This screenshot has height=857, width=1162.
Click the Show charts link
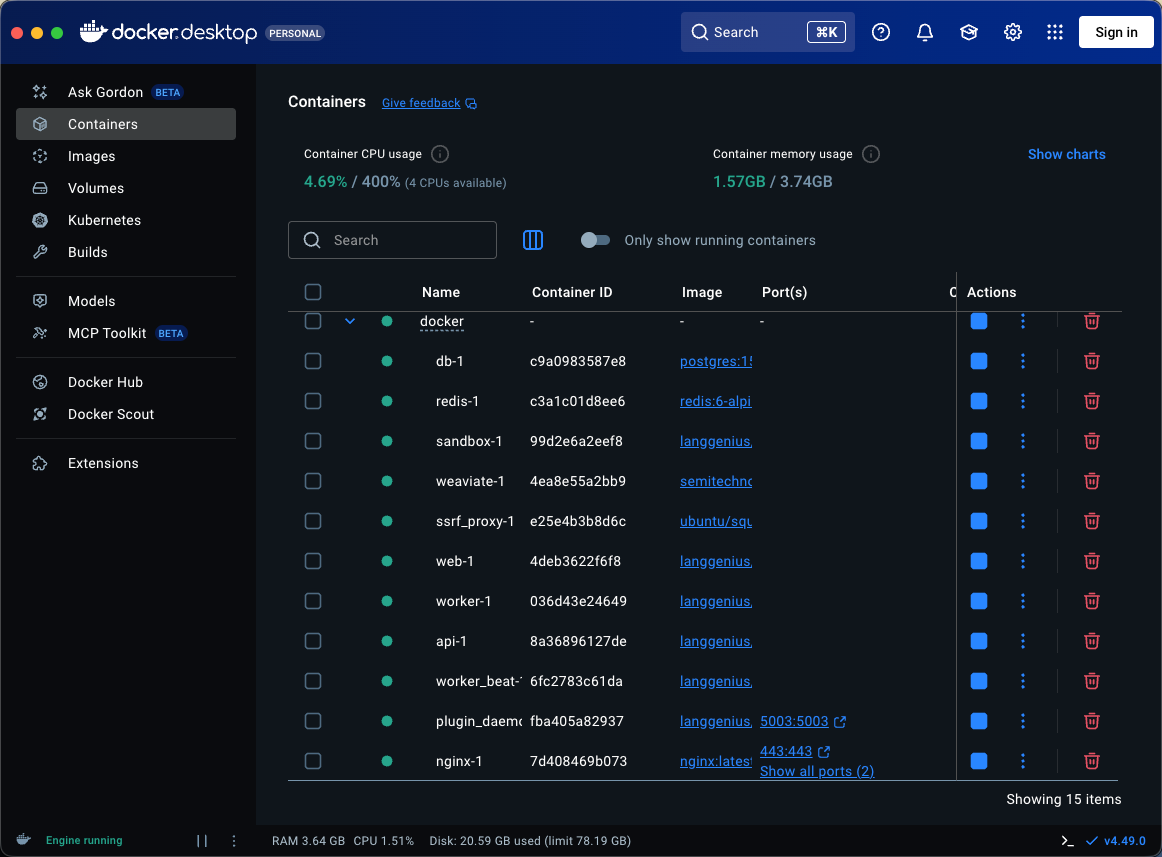1066,154
